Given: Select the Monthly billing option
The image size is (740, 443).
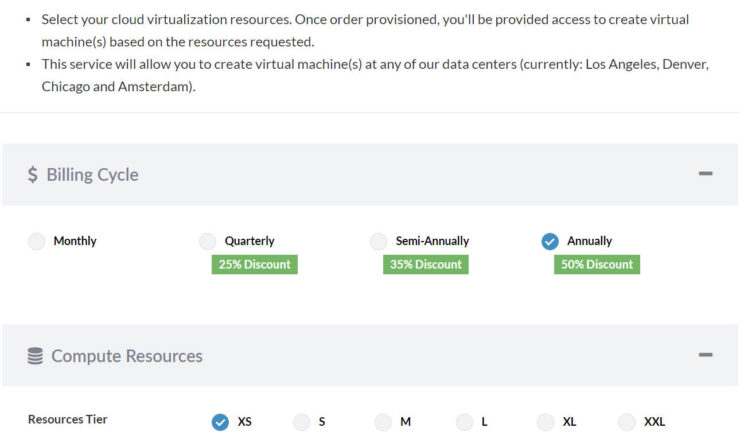Looking at the screenshot, I should (36, 241).
